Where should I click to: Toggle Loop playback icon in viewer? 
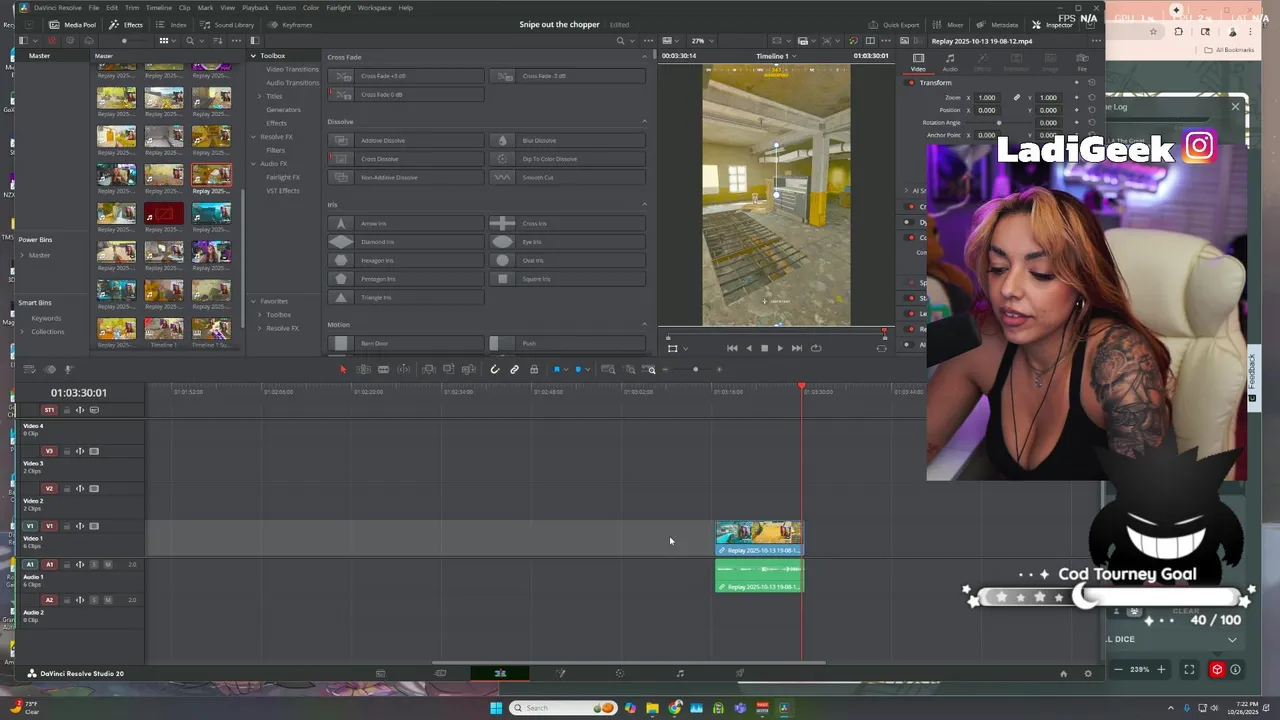click(x=816, y=348)
